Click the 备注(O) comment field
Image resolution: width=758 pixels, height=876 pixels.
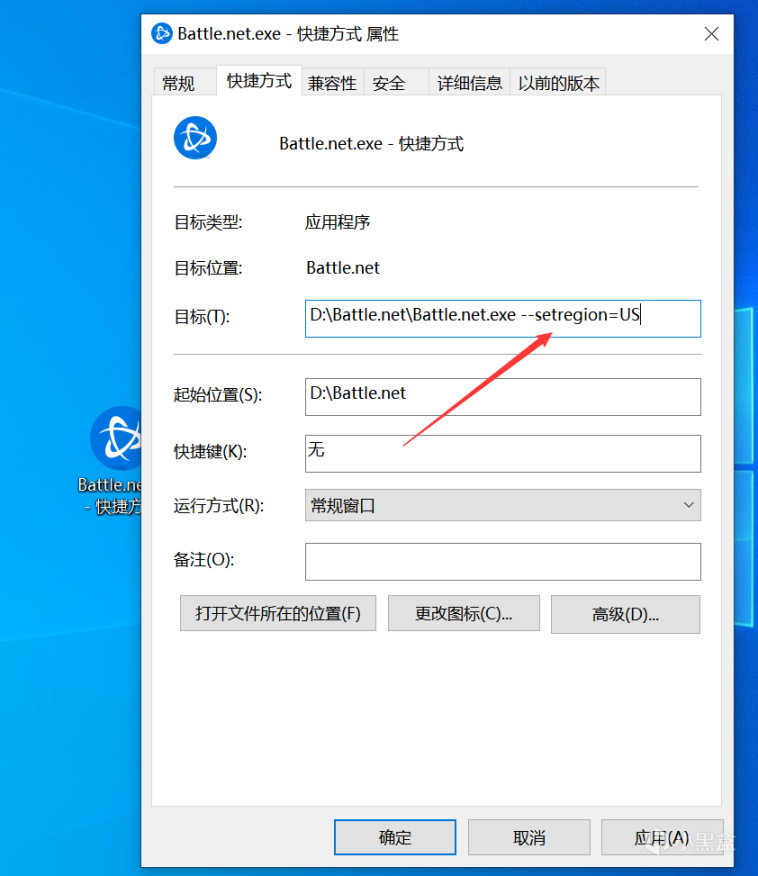pyautogui.click(x=503, y=561)
